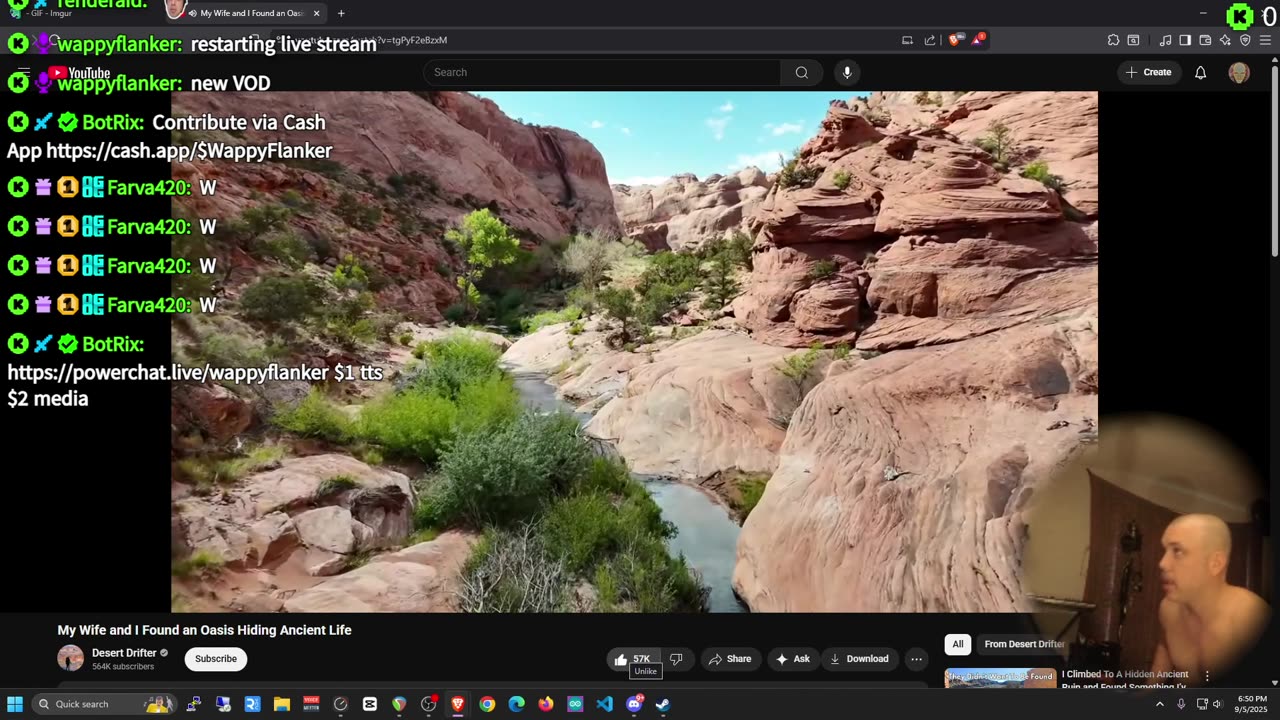
Task: Open the Brave playlist music icon
Action: [1165, 40]
